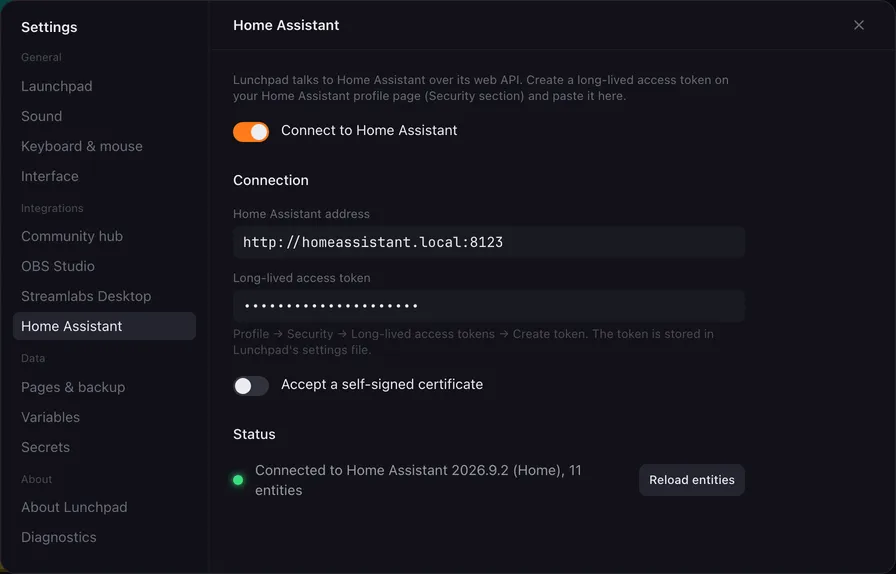Click the About sidebar group label

coord(37,479)
